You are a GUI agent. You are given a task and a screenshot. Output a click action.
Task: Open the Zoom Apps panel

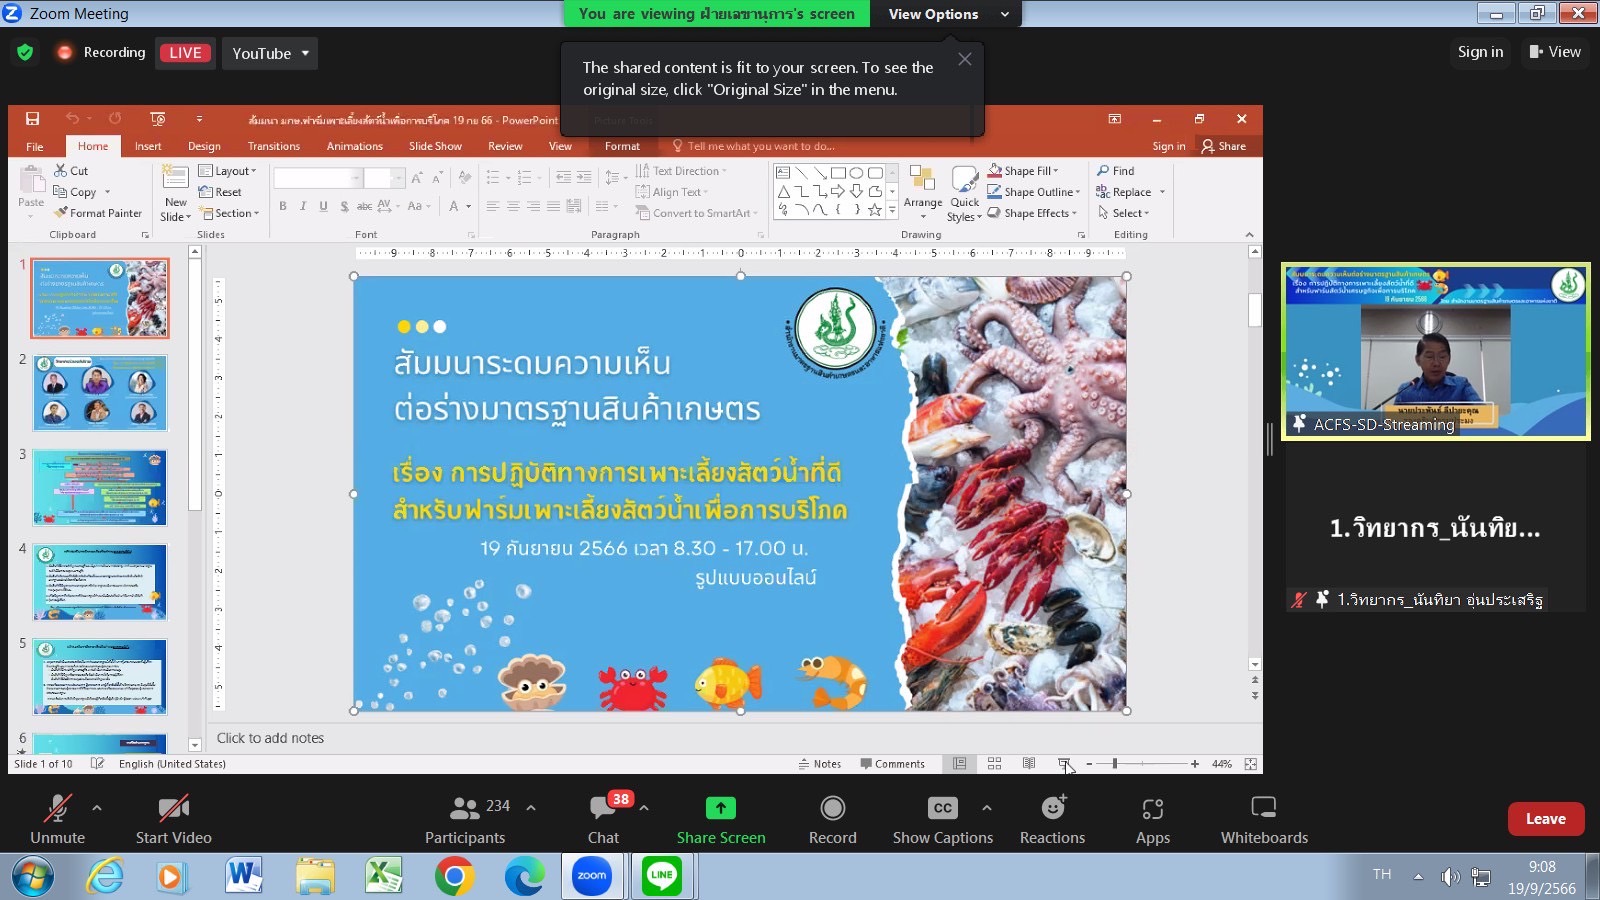1153,819
